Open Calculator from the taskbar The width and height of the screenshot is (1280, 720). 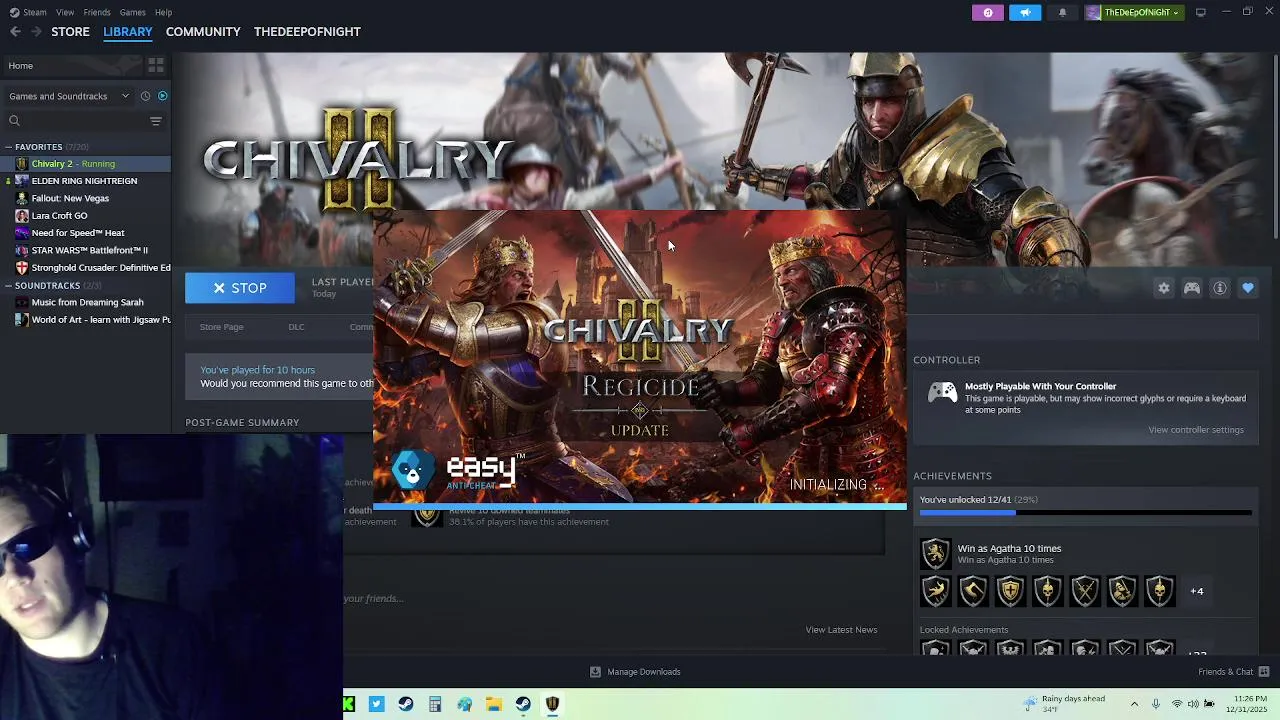(435, 704)
